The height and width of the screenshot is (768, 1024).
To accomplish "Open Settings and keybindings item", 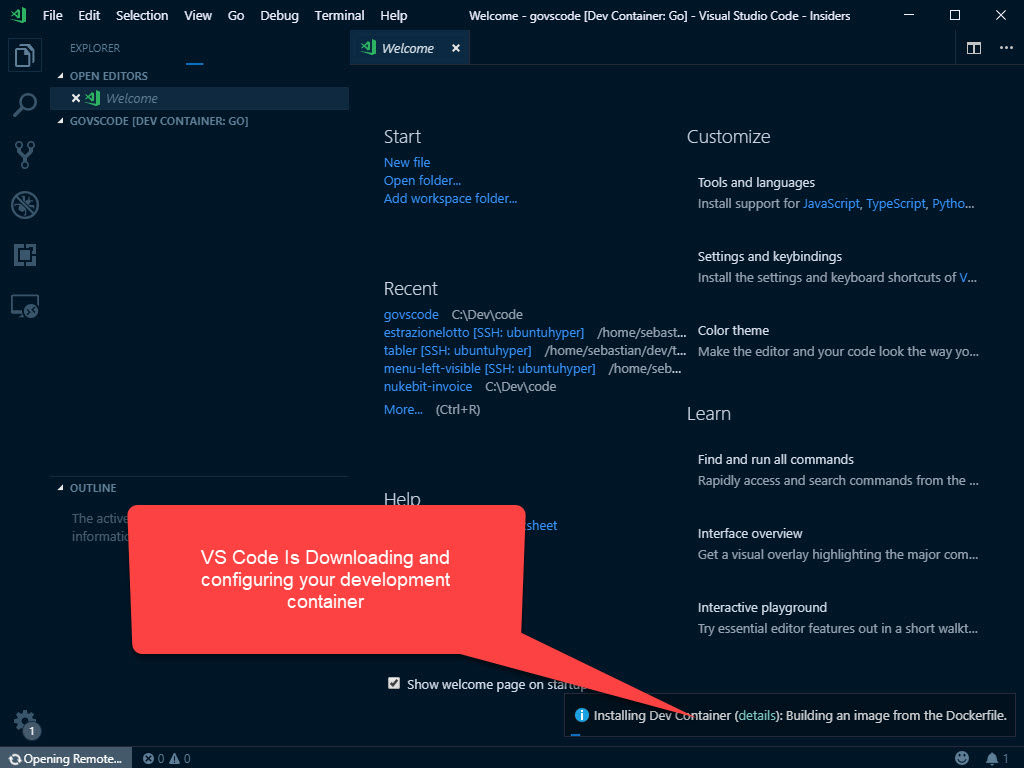I will click(x=838, y=266).
